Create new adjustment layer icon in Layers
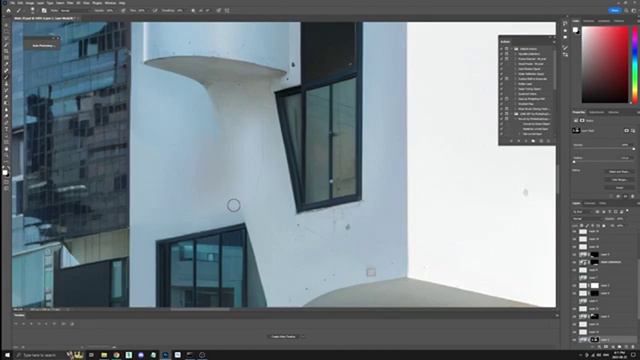Screen dimensions: 640x360 [x=613, y=346]
